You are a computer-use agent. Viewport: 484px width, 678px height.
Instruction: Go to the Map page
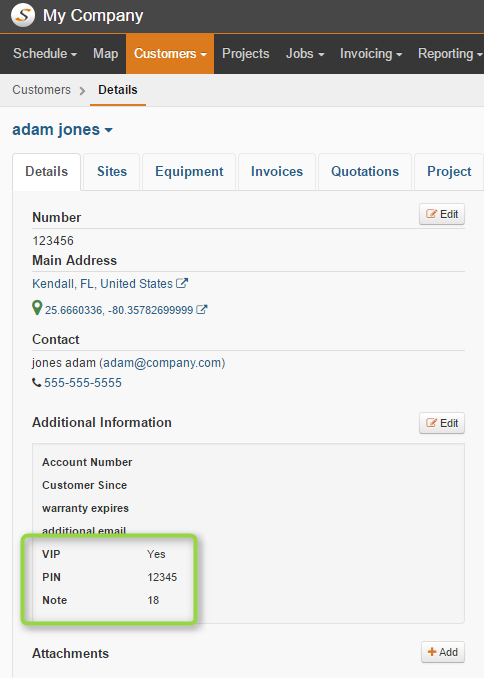[x=106, y=54]
